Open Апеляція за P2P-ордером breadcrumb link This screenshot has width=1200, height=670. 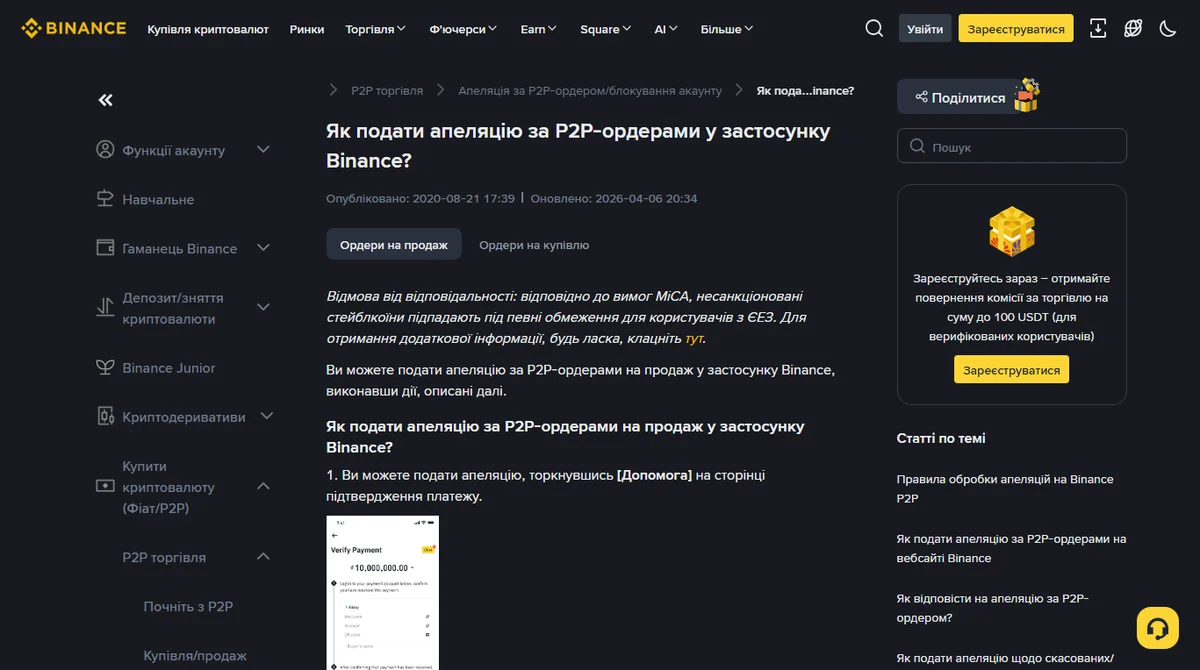click(590, 90)
